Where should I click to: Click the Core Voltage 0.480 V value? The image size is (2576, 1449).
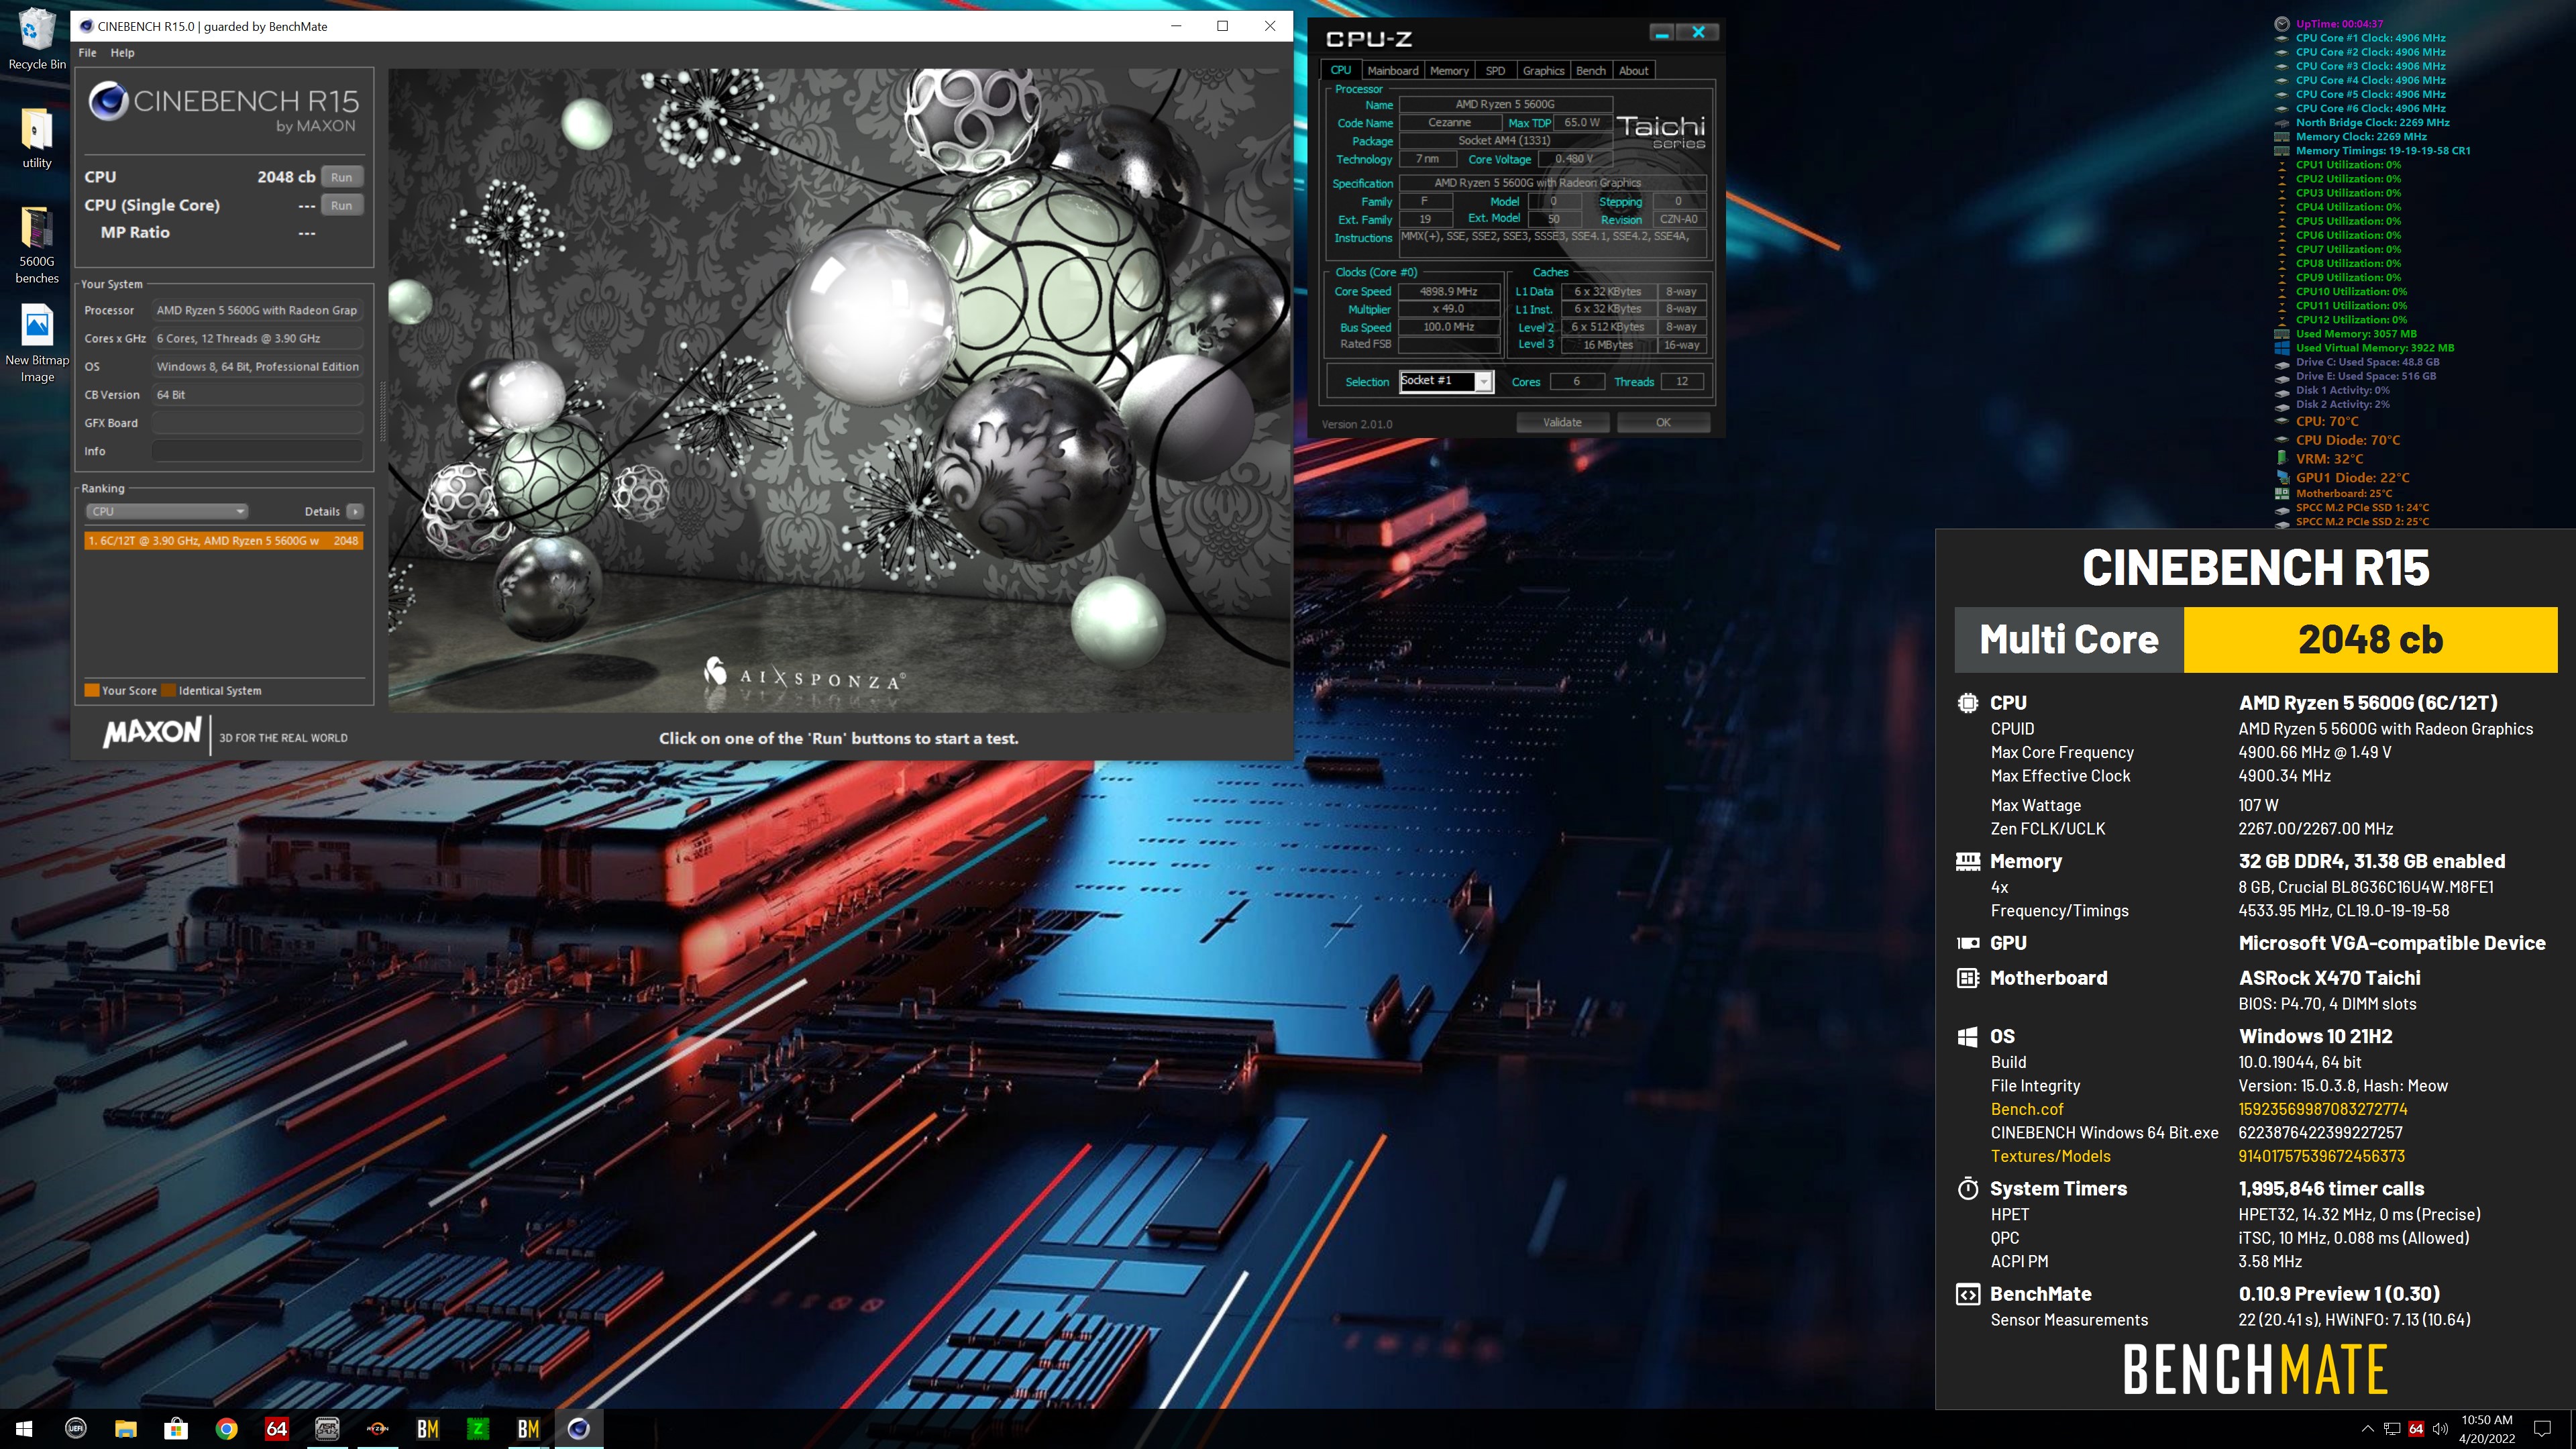tap(1575, 159)
